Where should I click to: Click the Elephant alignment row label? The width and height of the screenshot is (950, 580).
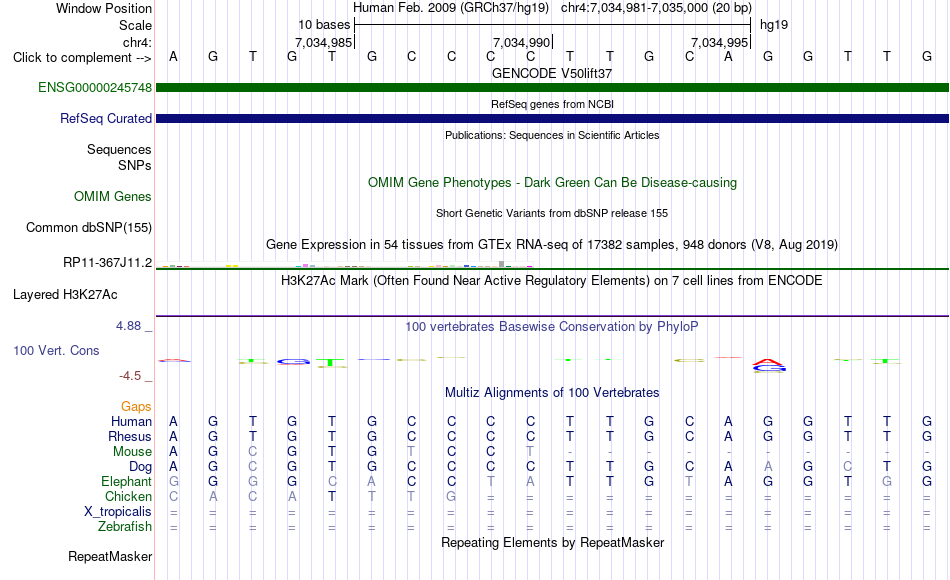pos(127,482)
